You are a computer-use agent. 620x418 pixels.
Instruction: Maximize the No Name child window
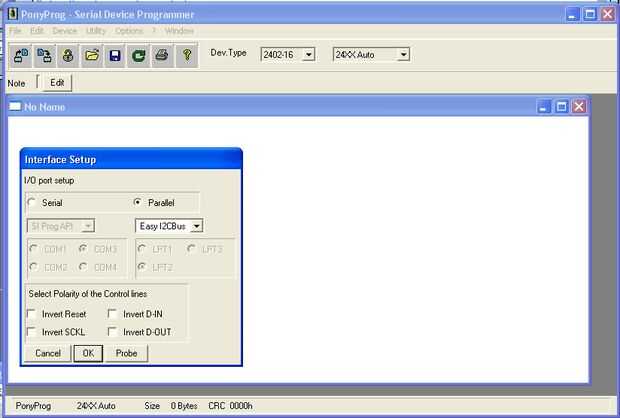[561, 106]
